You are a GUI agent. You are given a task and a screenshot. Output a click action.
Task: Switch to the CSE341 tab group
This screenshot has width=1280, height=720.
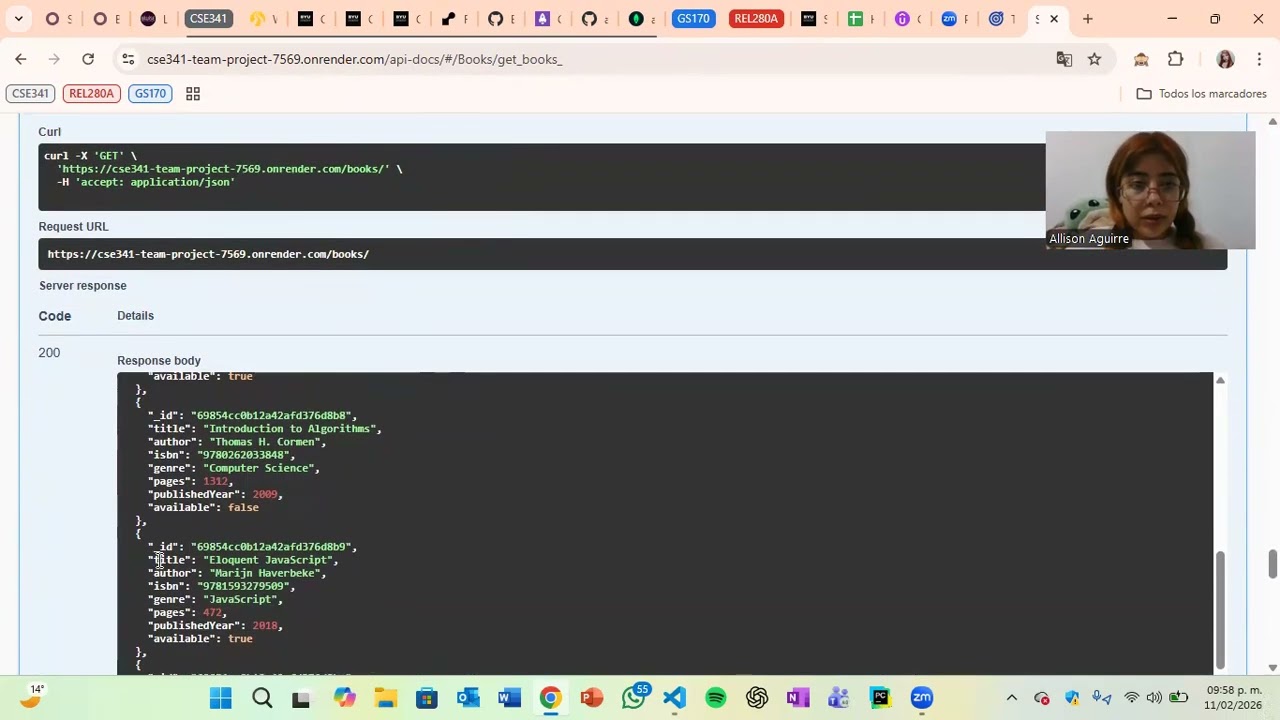tap(208, 18)
